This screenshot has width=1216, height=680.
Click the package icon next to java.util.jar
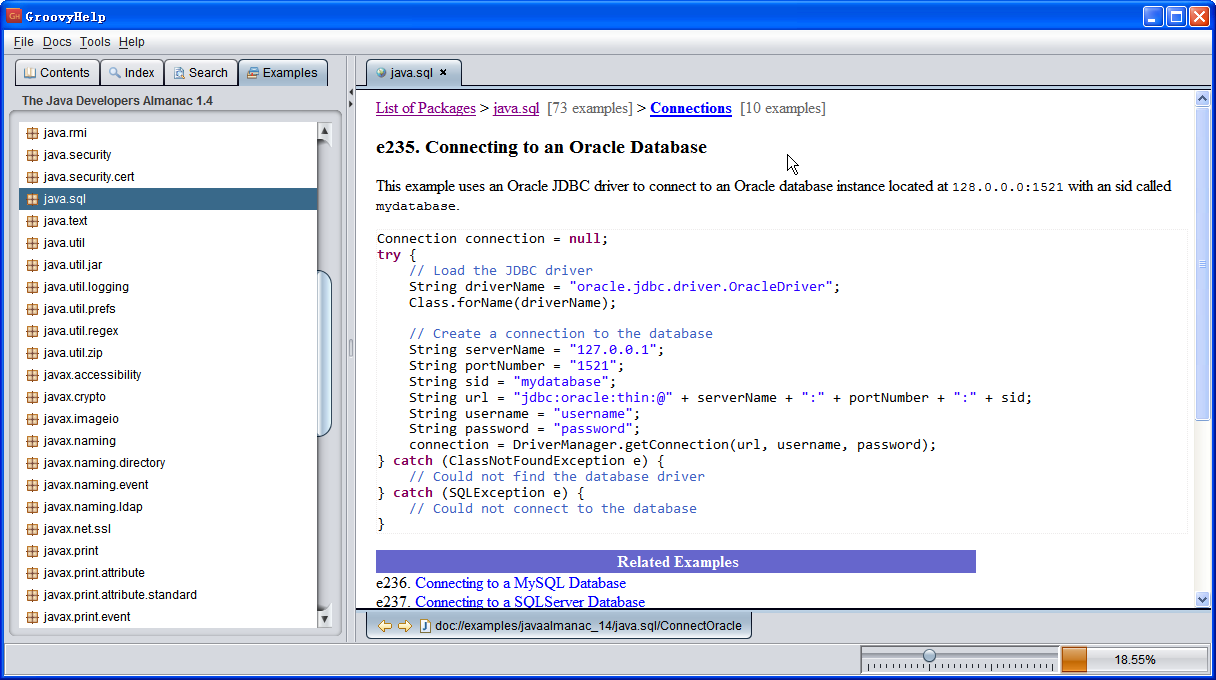point(33,265)
